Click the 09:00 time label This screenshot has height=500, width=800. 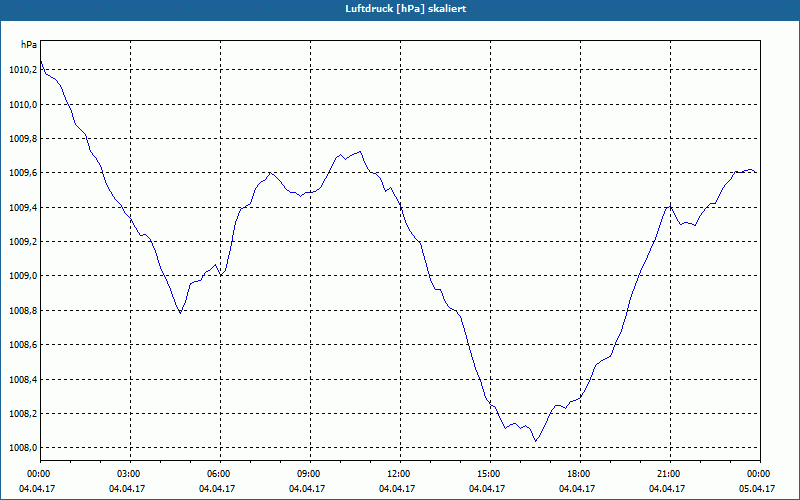[310, 474]
